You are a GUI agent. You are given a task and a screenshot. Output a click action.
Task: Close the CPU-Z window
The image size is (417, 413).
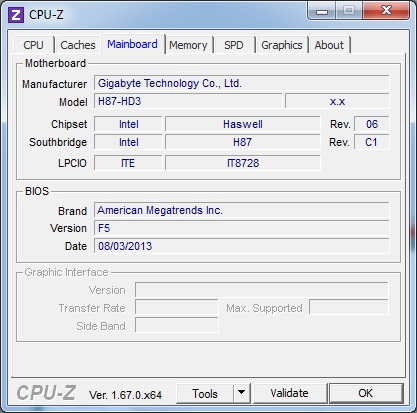point(386,11)
